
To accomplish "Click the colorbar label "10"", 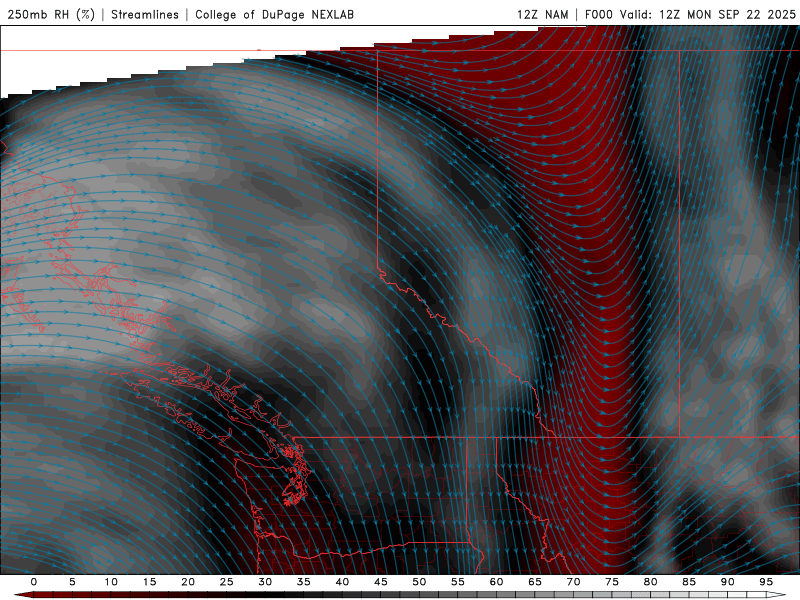I will (x=111, y=582).
